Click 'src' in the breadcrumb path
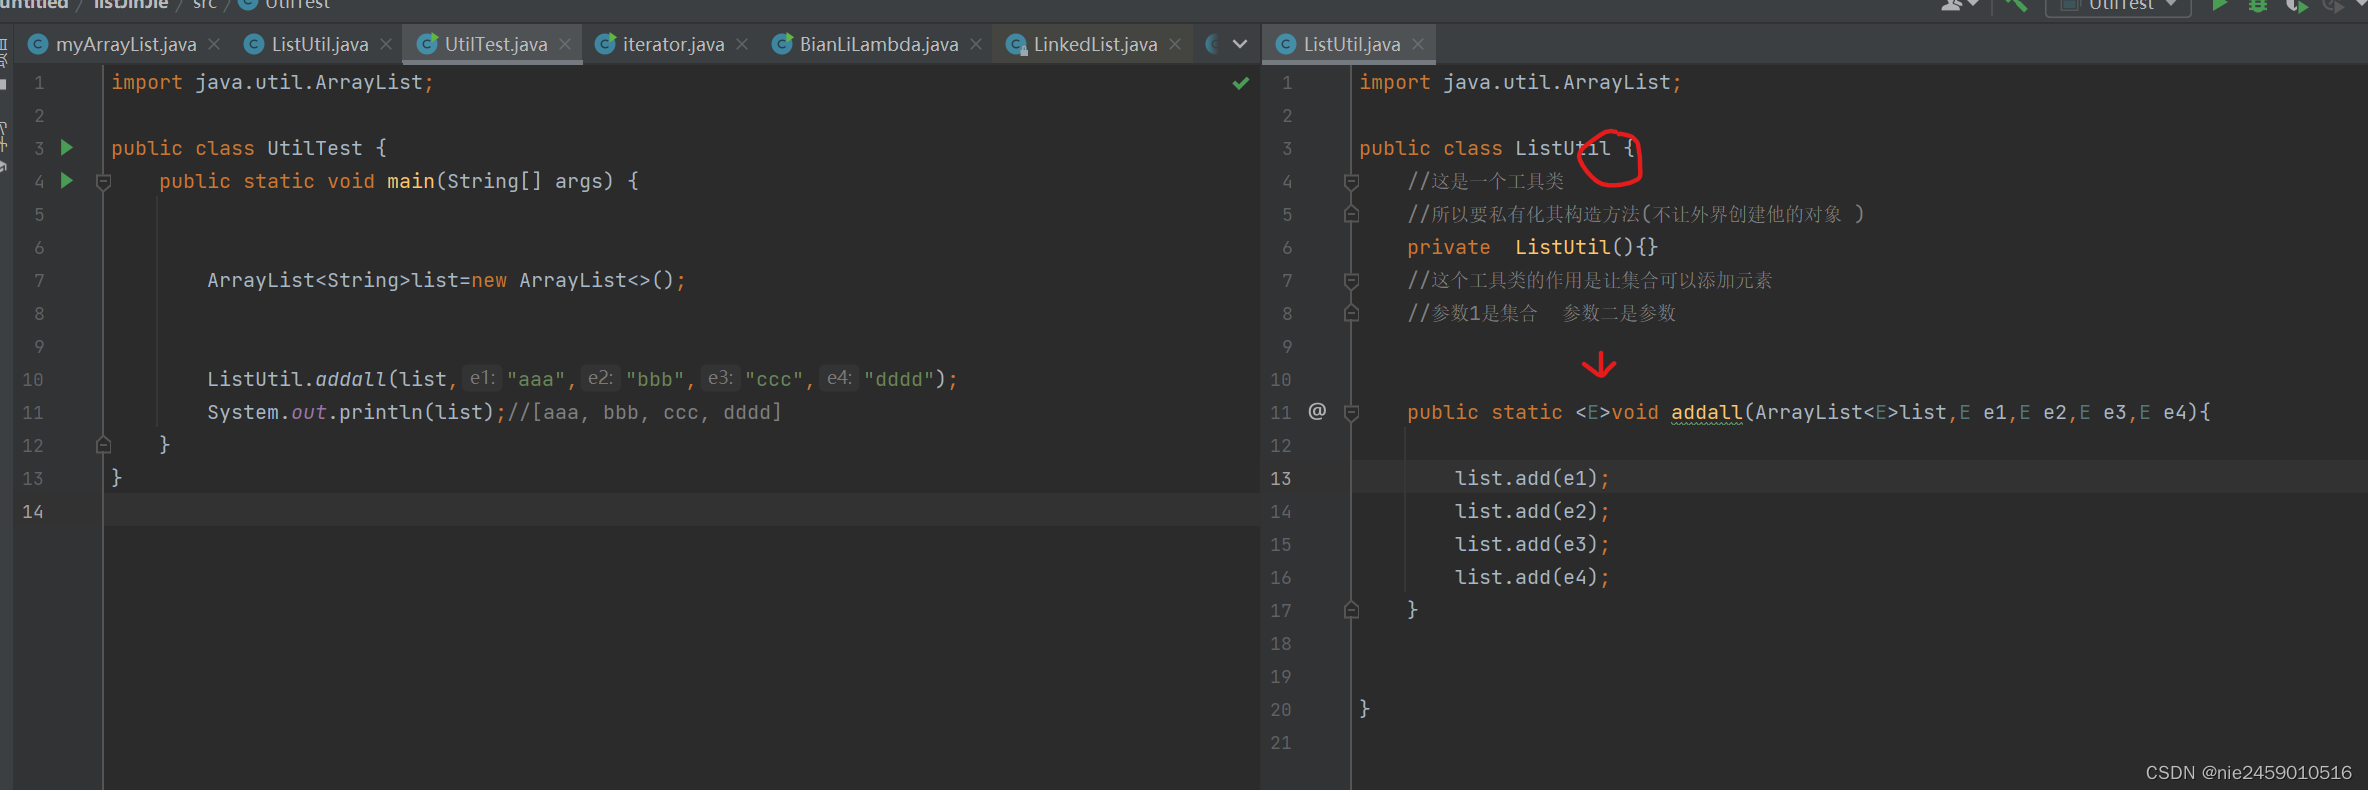 pyautogui.click(x=204, y=5)
